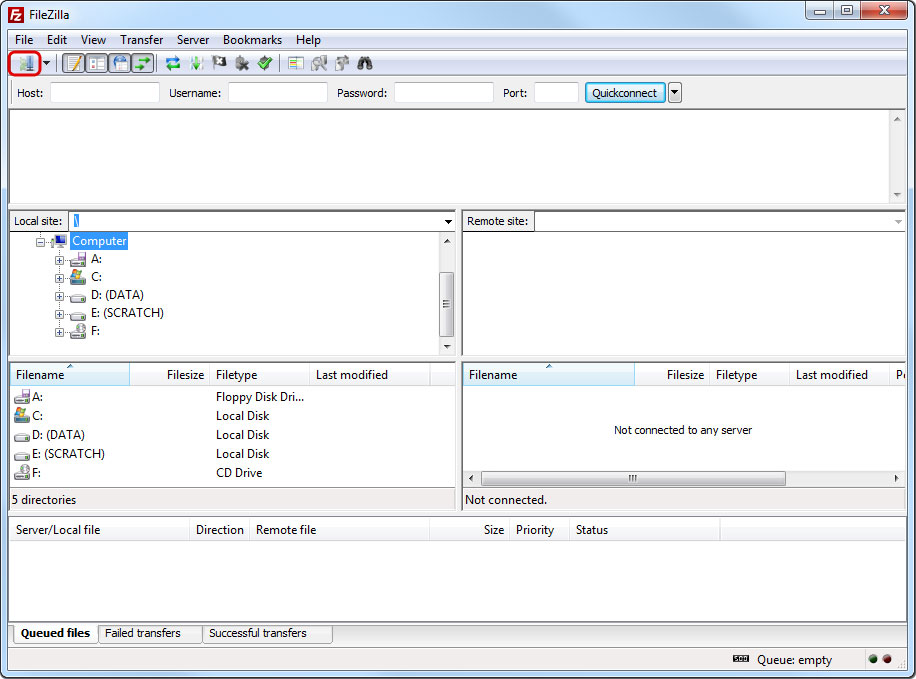Click the Refresh file lists icon
The height and width of the screenshot is (679, 916).
point(173,63)
